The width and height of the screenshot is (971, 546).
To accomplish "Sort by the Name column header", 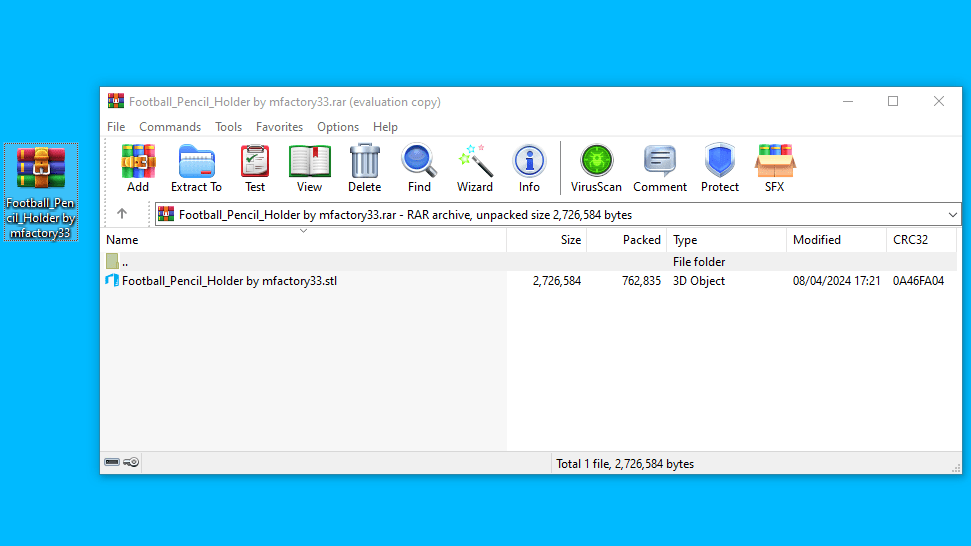I will [303, 240].
